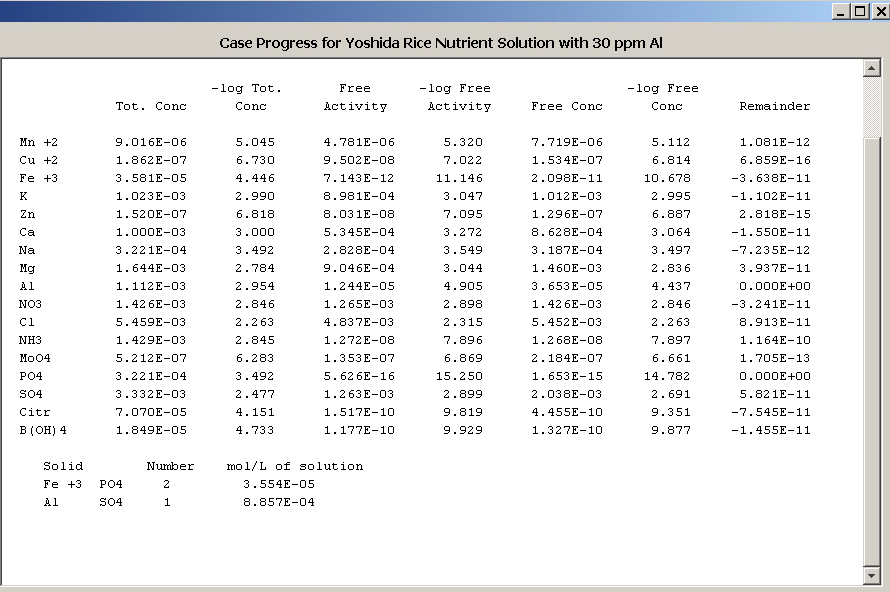Viewport: 890px width, 592px height.
Task: Click the mol/L of solution header
Action: (x=295, y=467)
